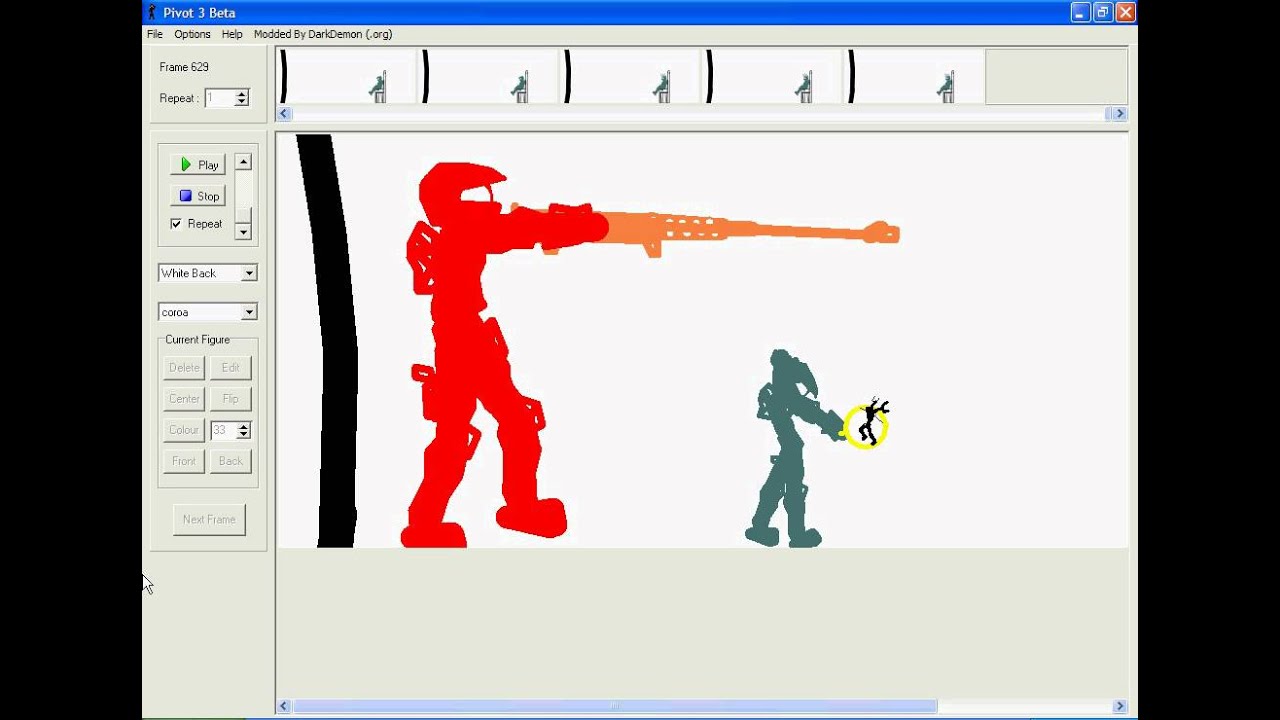Screen dimensions: 1280x720
Task: Select the fourth frame thumbnail in timeline
Action: 773,77
